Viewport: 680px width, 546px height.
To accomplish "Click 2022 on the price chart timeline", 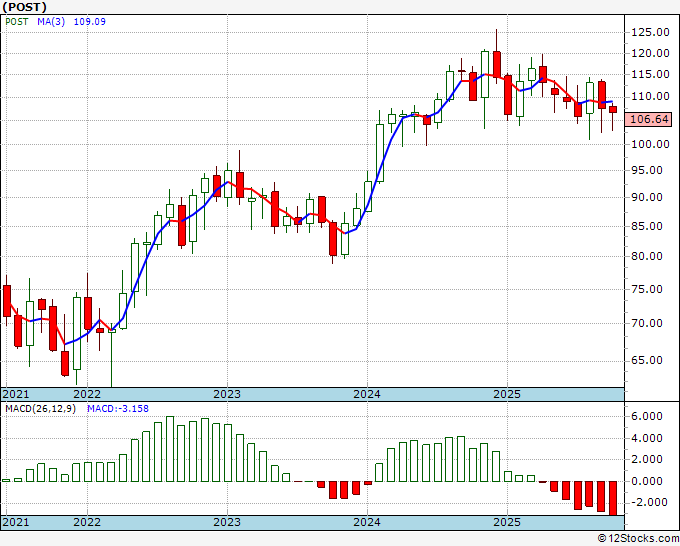I will click(x=87, y=394).
